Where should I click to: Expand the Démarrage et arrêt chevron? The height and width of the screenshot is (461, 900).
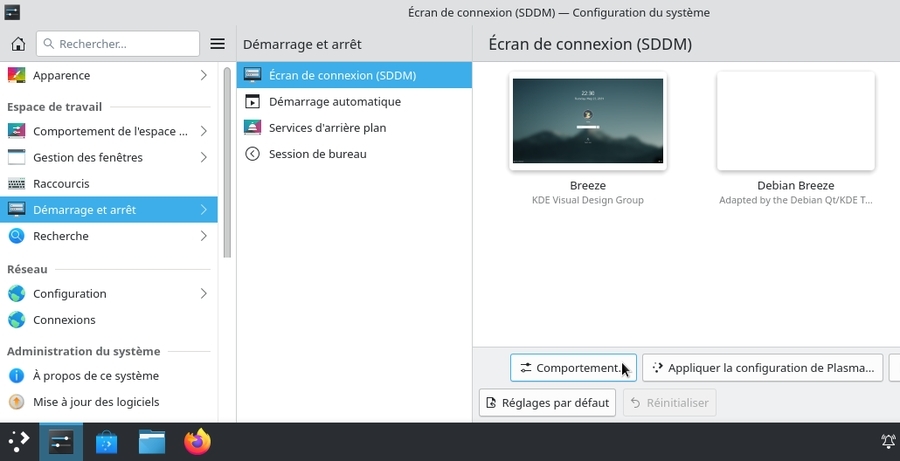point(204,210)
